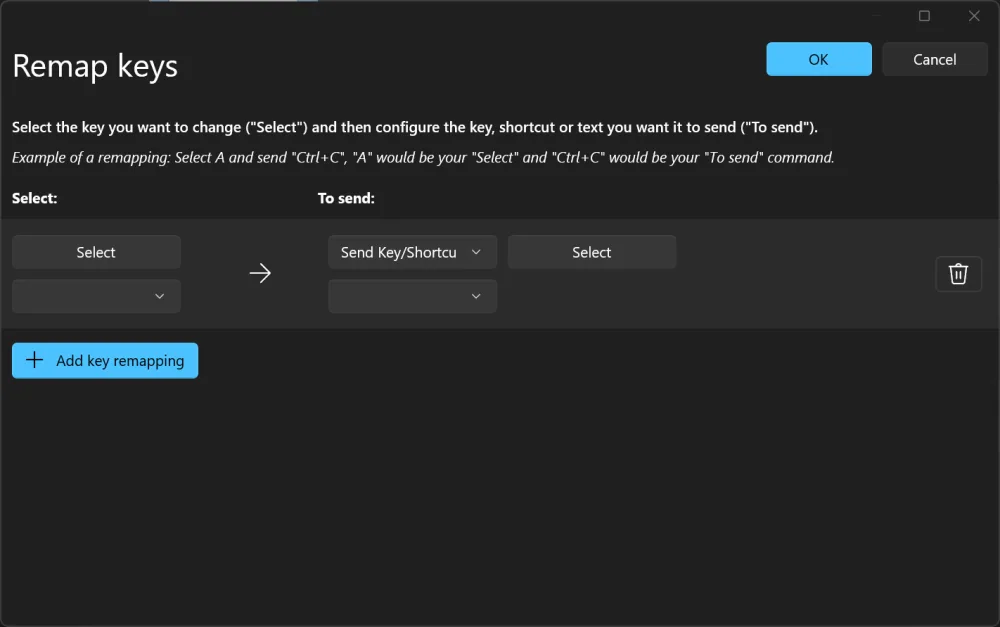Open the empty key dropdown under To send

412,296
